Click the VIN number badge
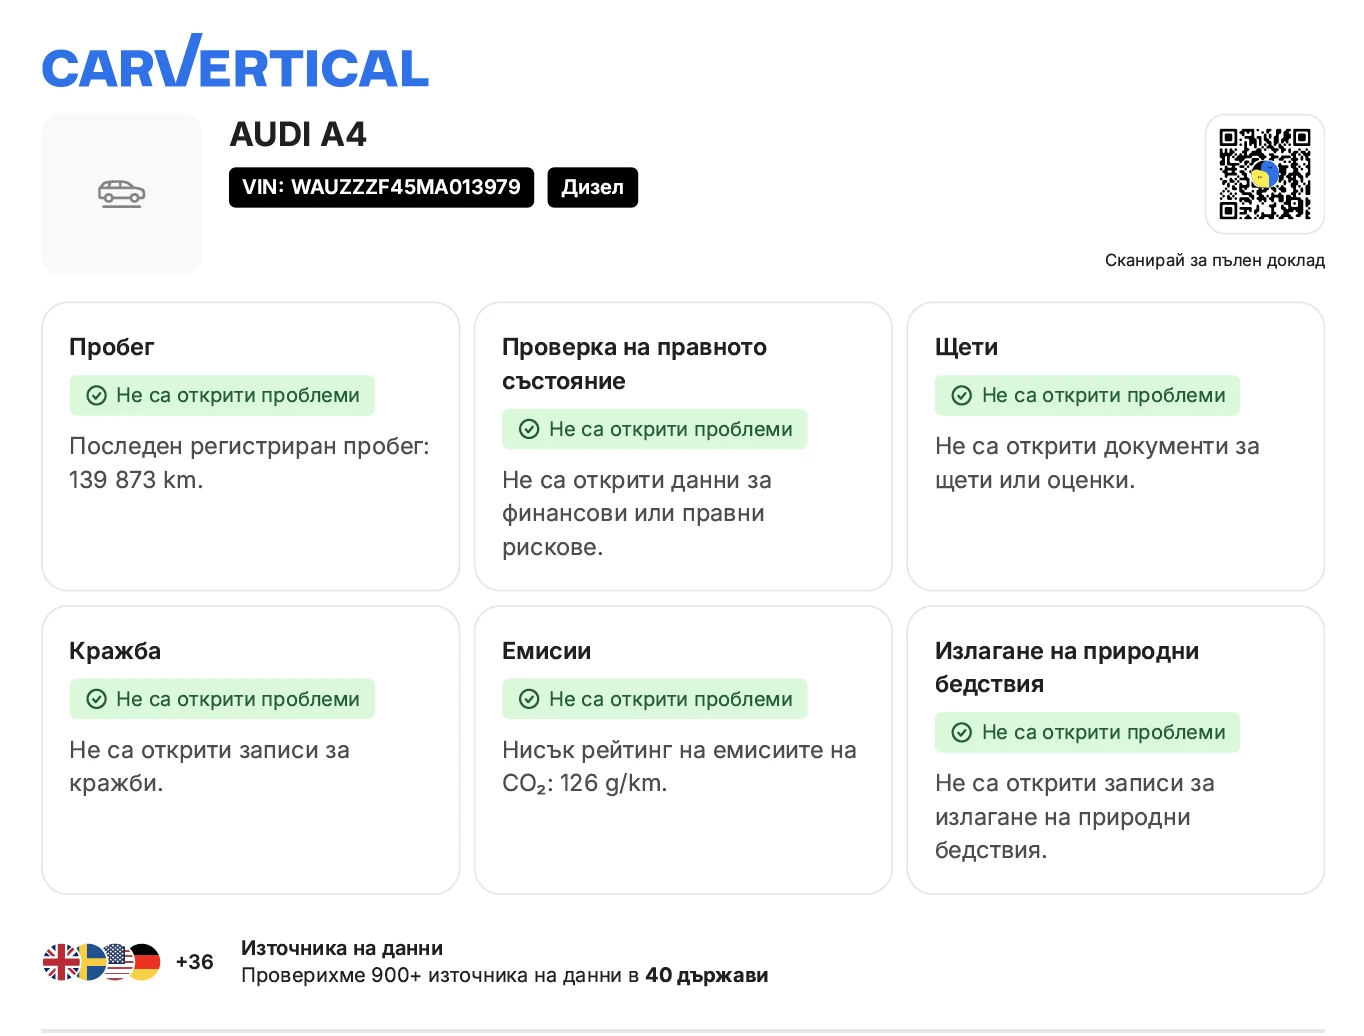1364x1036 pixels. [381, 187]
